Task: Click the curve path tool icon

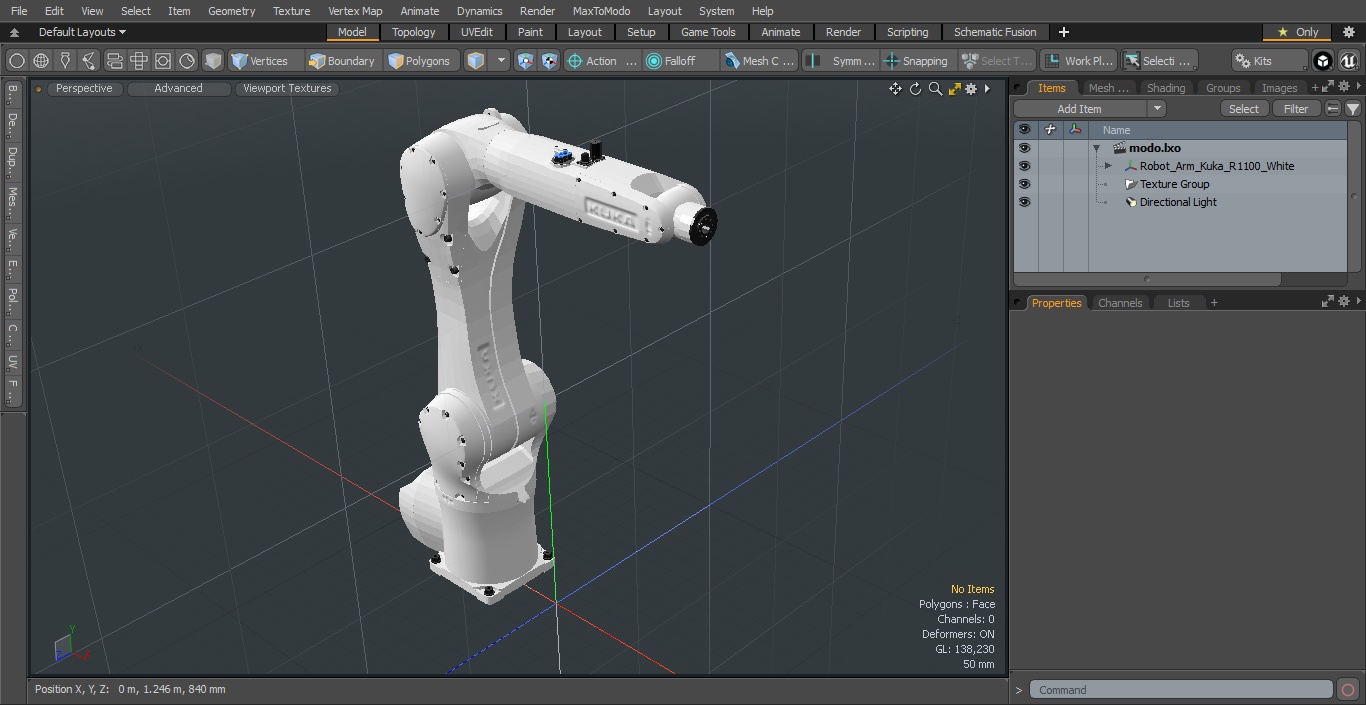Action: (x=89, y=61)
